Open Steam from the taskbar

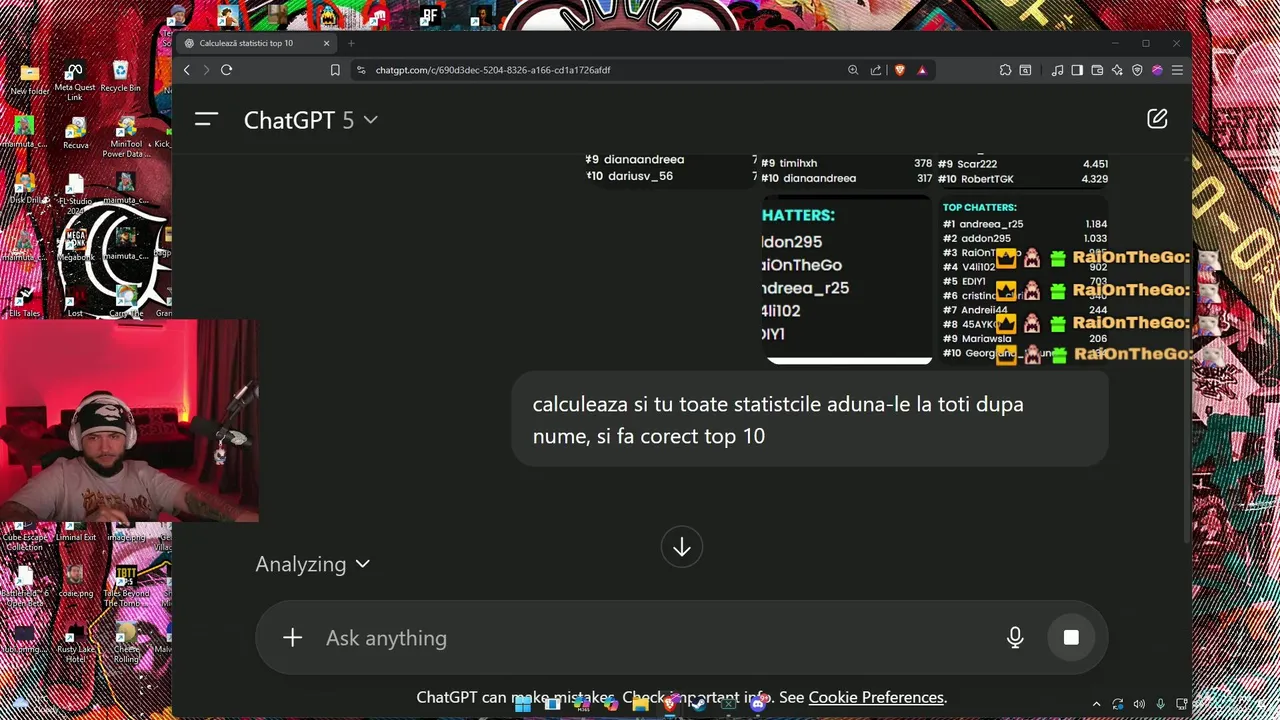point(698,705)
